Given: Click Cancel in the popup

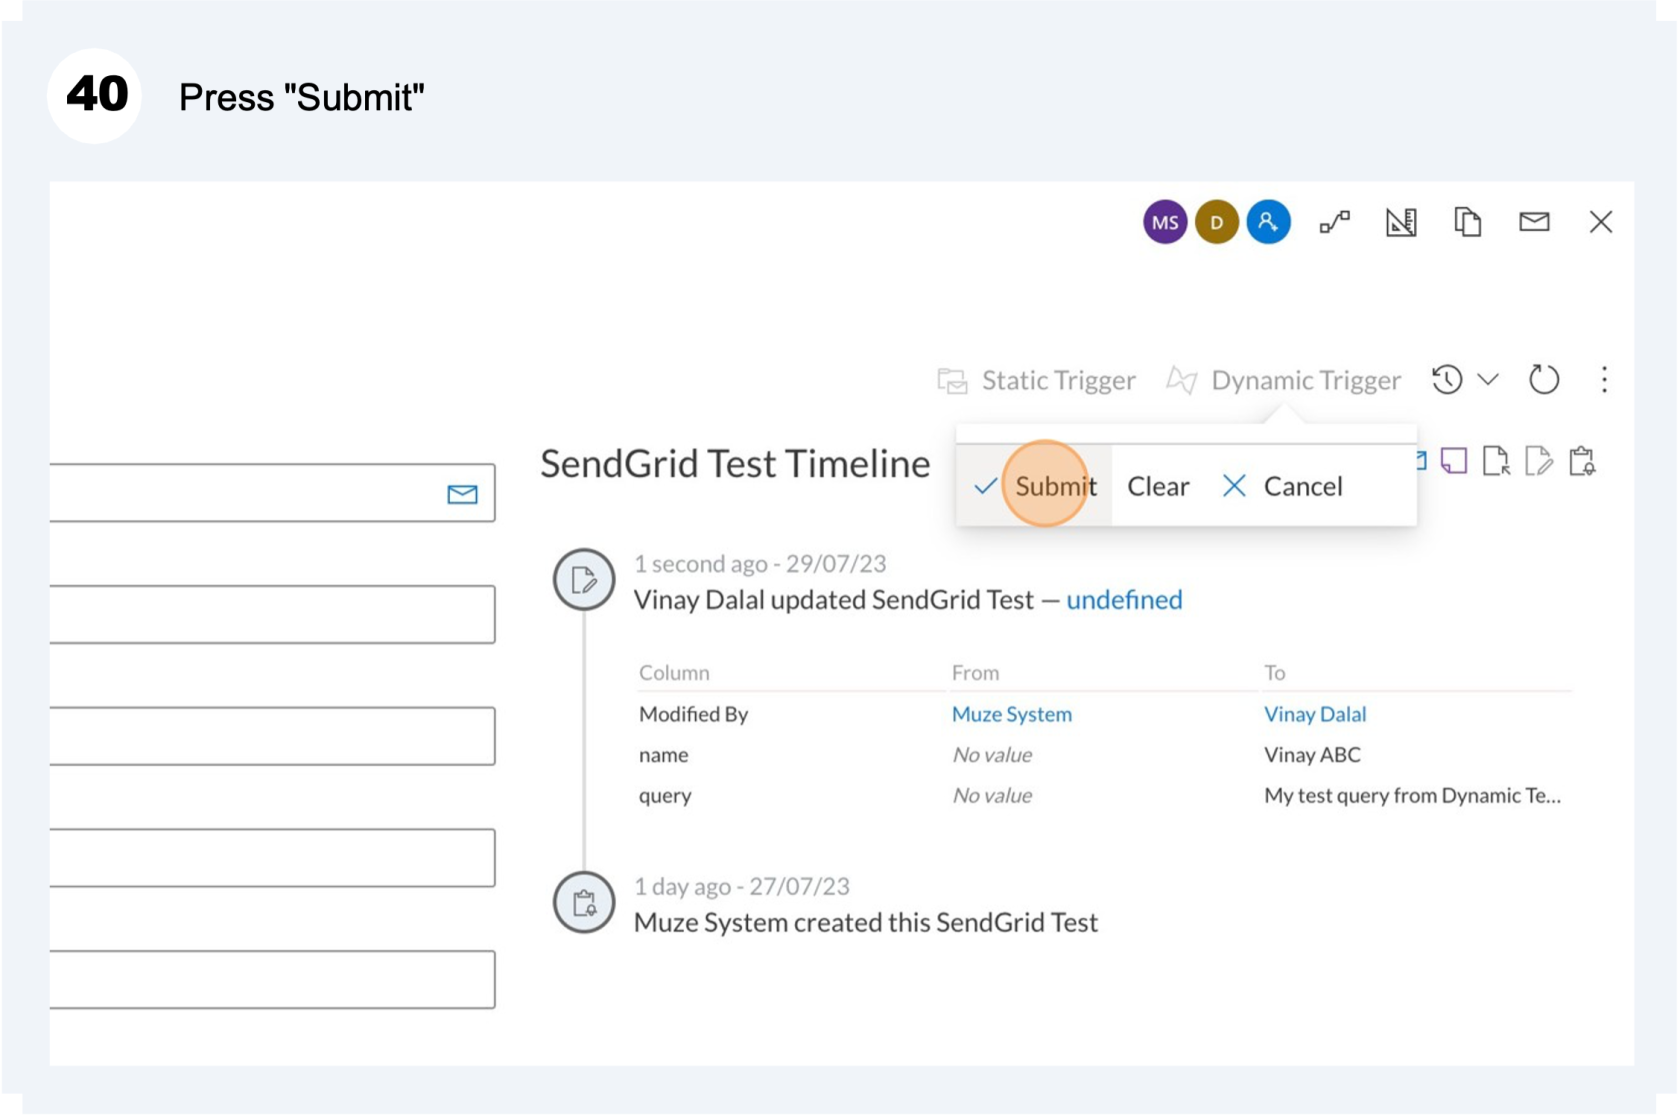Looking at the screenshot, I should tap(1282, 487).
